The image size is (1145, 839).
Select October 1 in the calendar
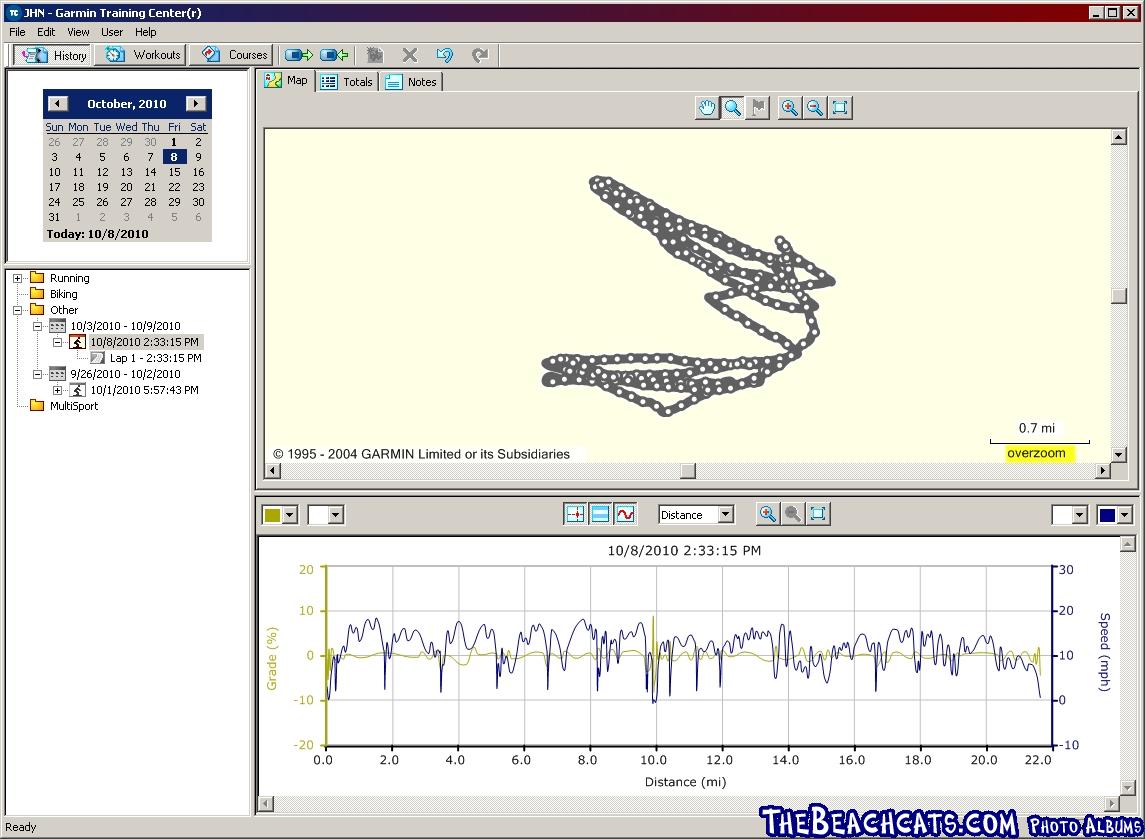[x=174, y=142]
